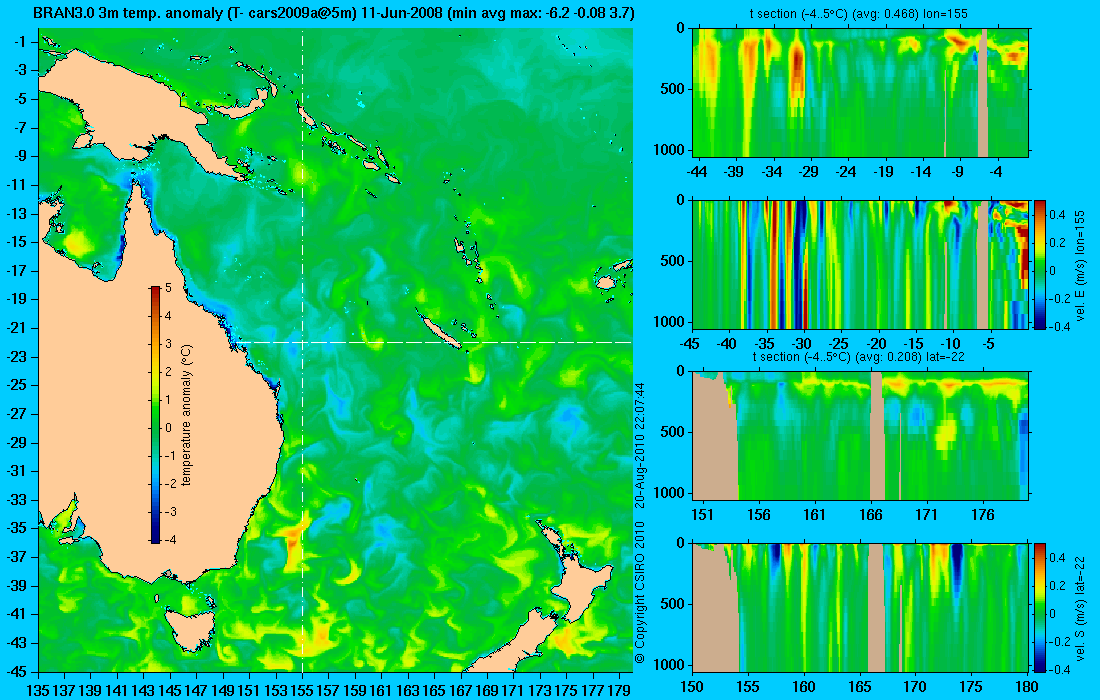Click the '167' longitude tick on the map axis

(x=461, y=691)
